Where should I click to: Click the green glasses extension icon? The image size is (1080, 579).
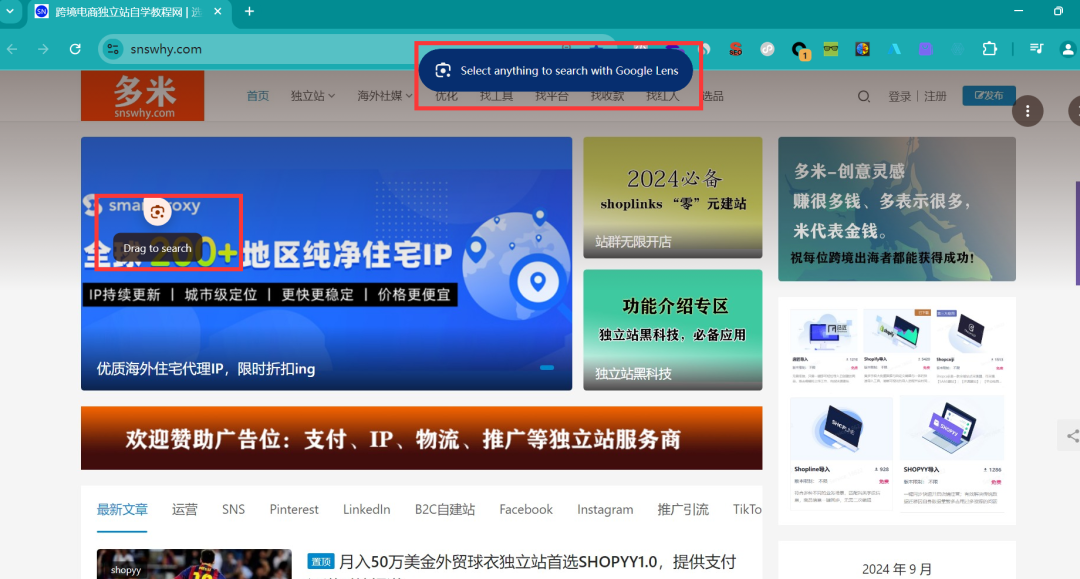(830, 48)
